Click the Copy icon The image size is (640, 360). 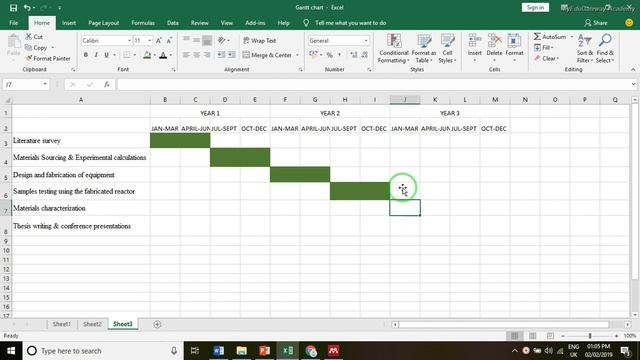(29, 48)
